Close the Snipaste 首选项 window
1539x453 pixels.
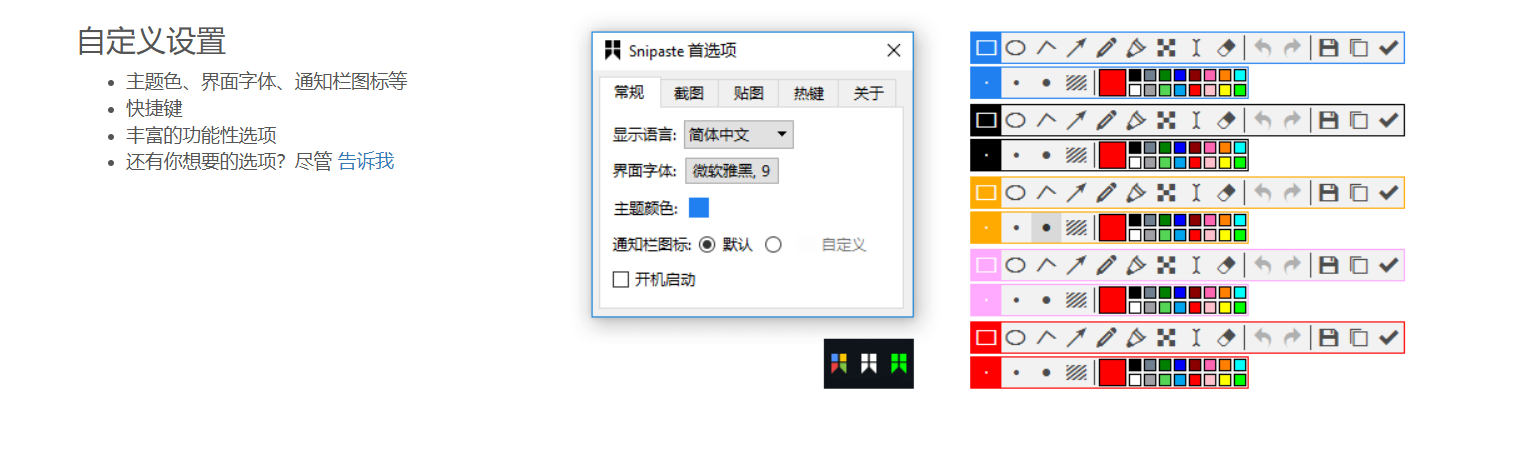tap(894, 51)
